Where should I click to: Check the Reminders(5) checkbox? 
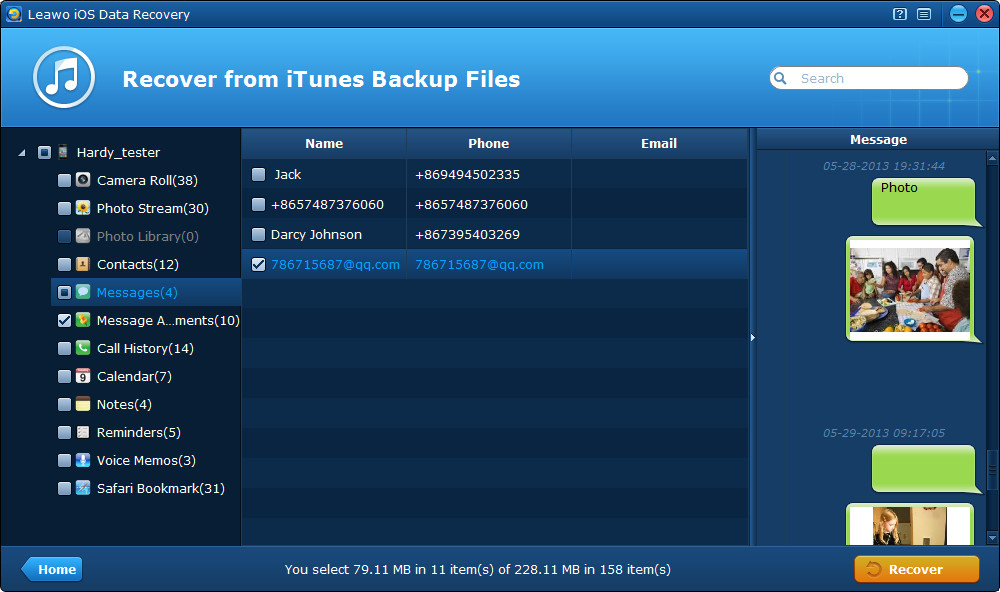pos(64,433)
